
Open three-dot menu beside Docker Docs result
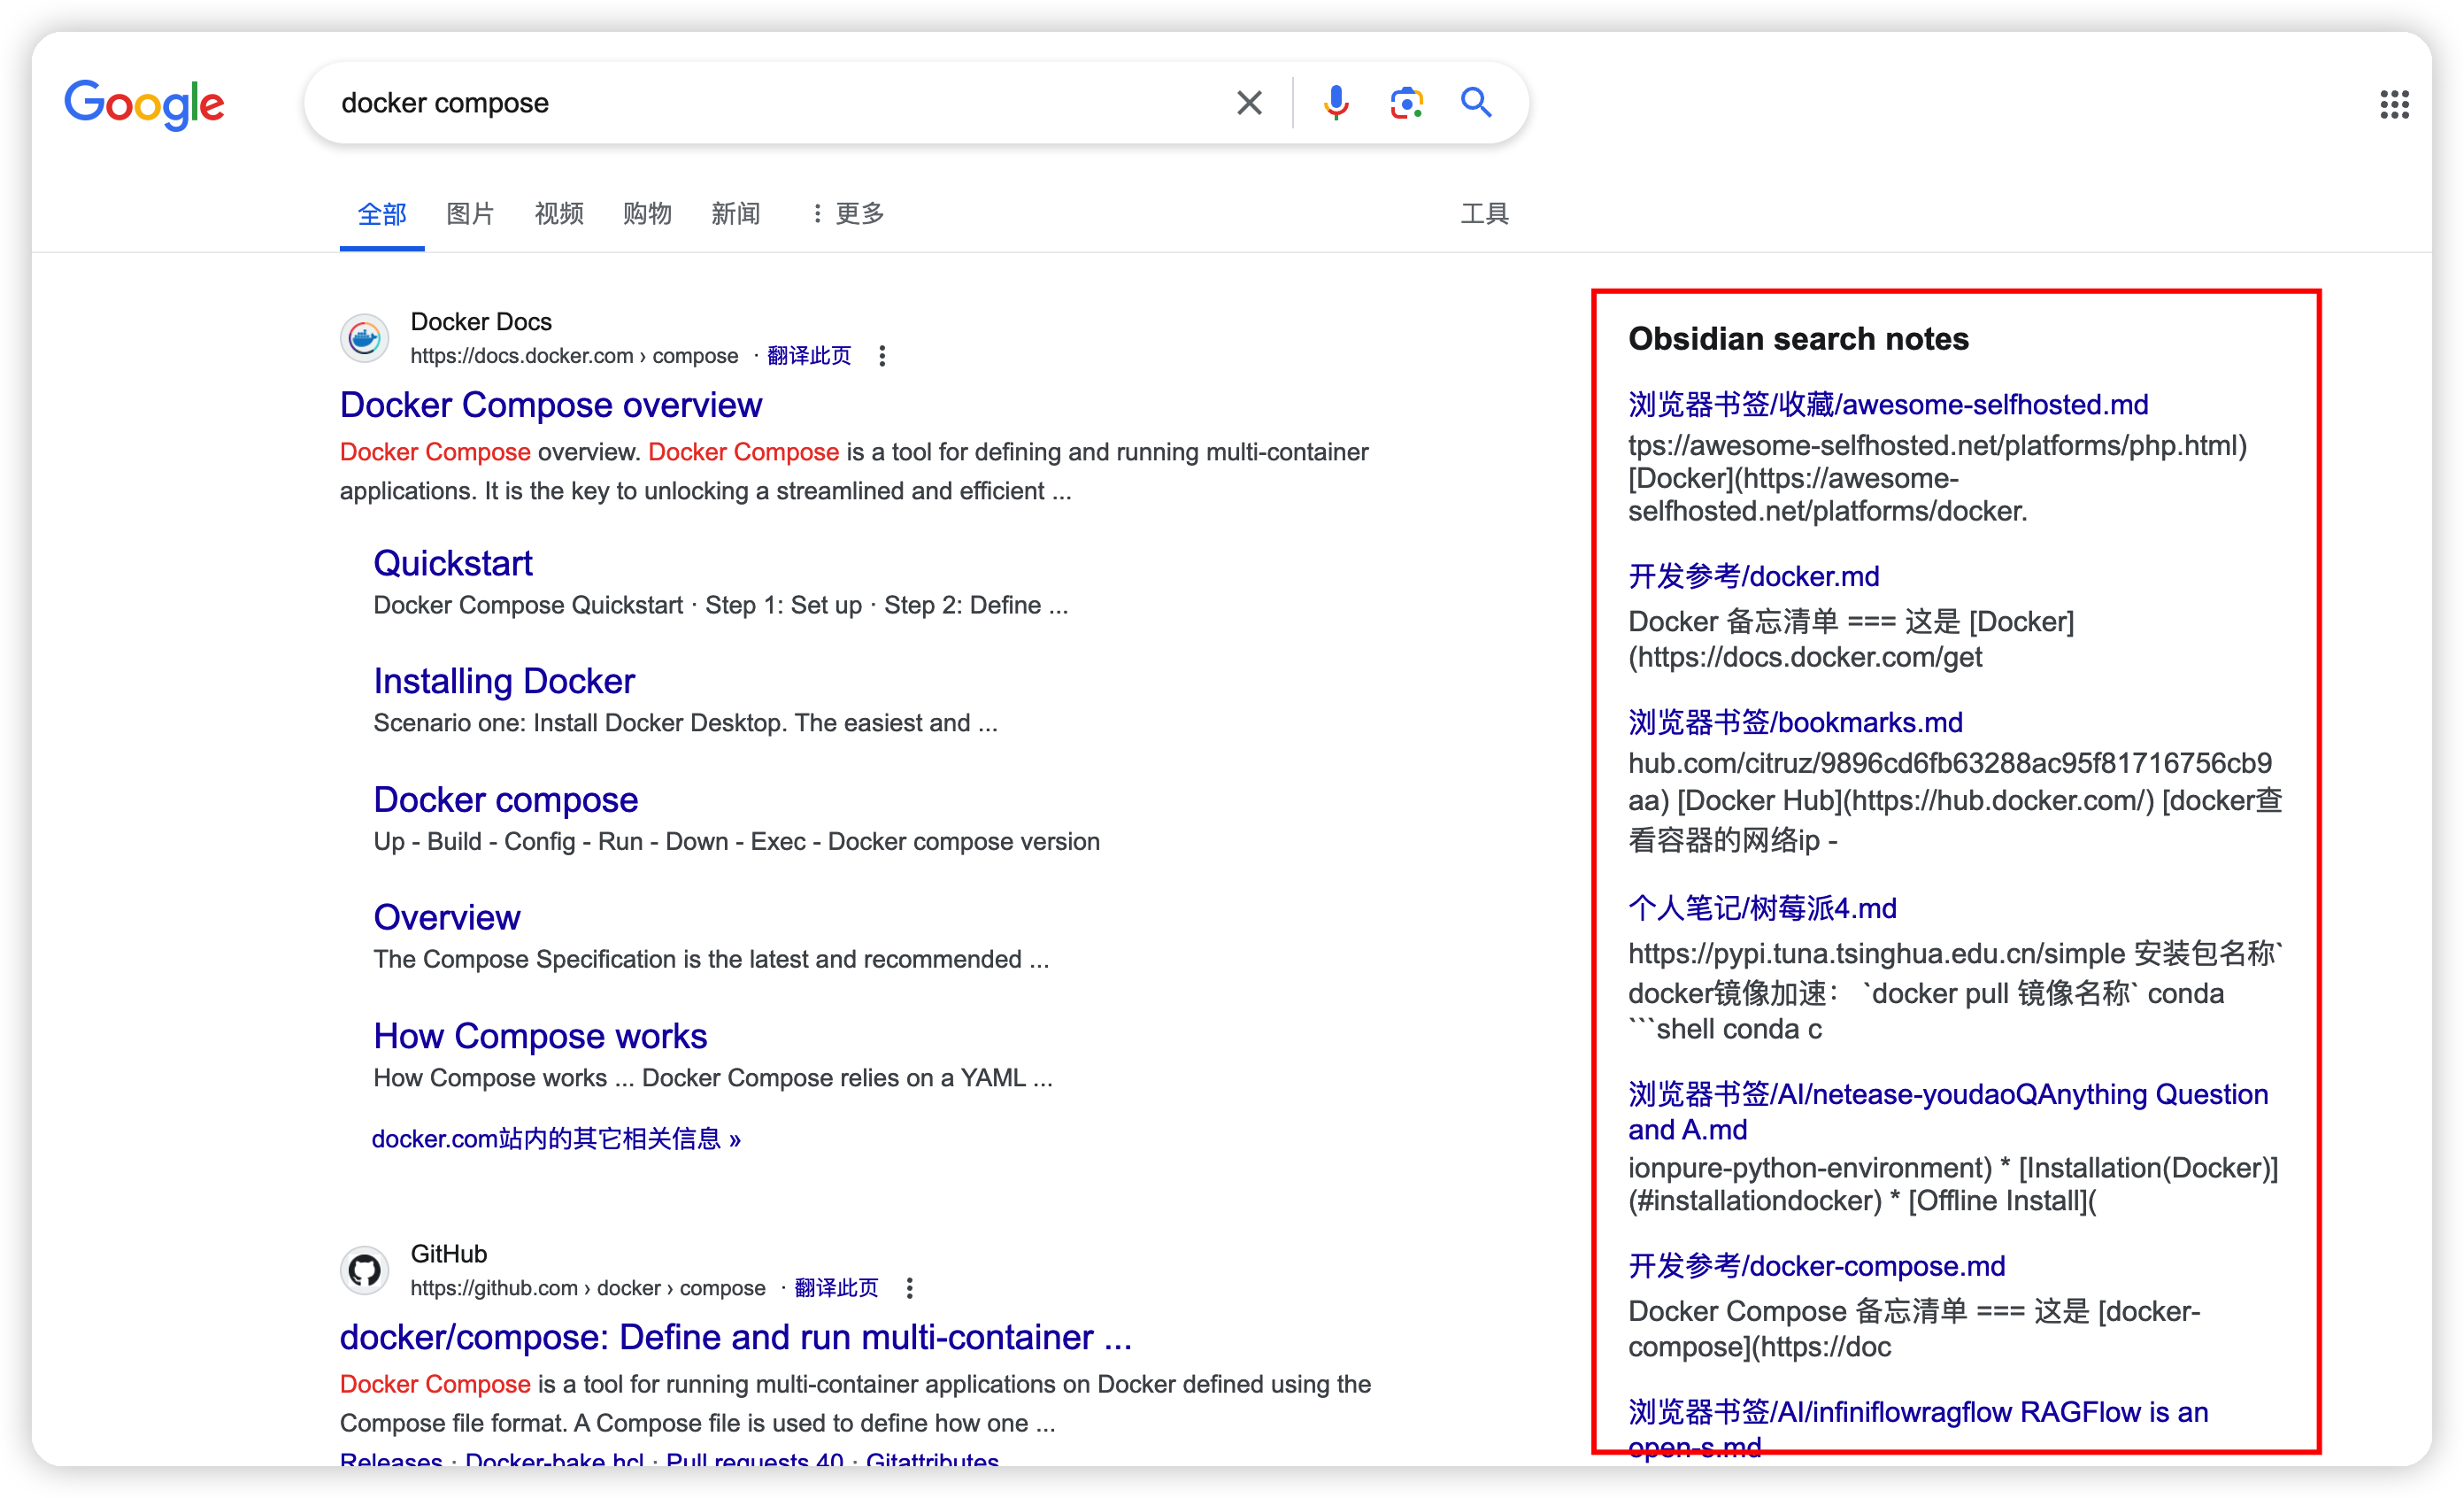pyautogui.click(x=882, y=356)
